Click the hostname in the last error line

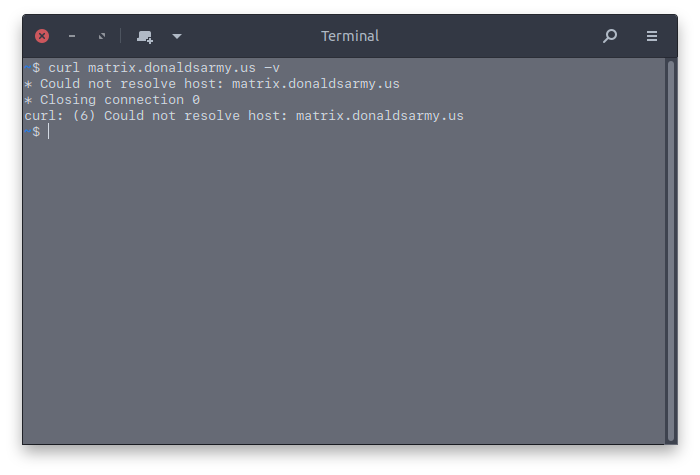click(x=380, y=116)
